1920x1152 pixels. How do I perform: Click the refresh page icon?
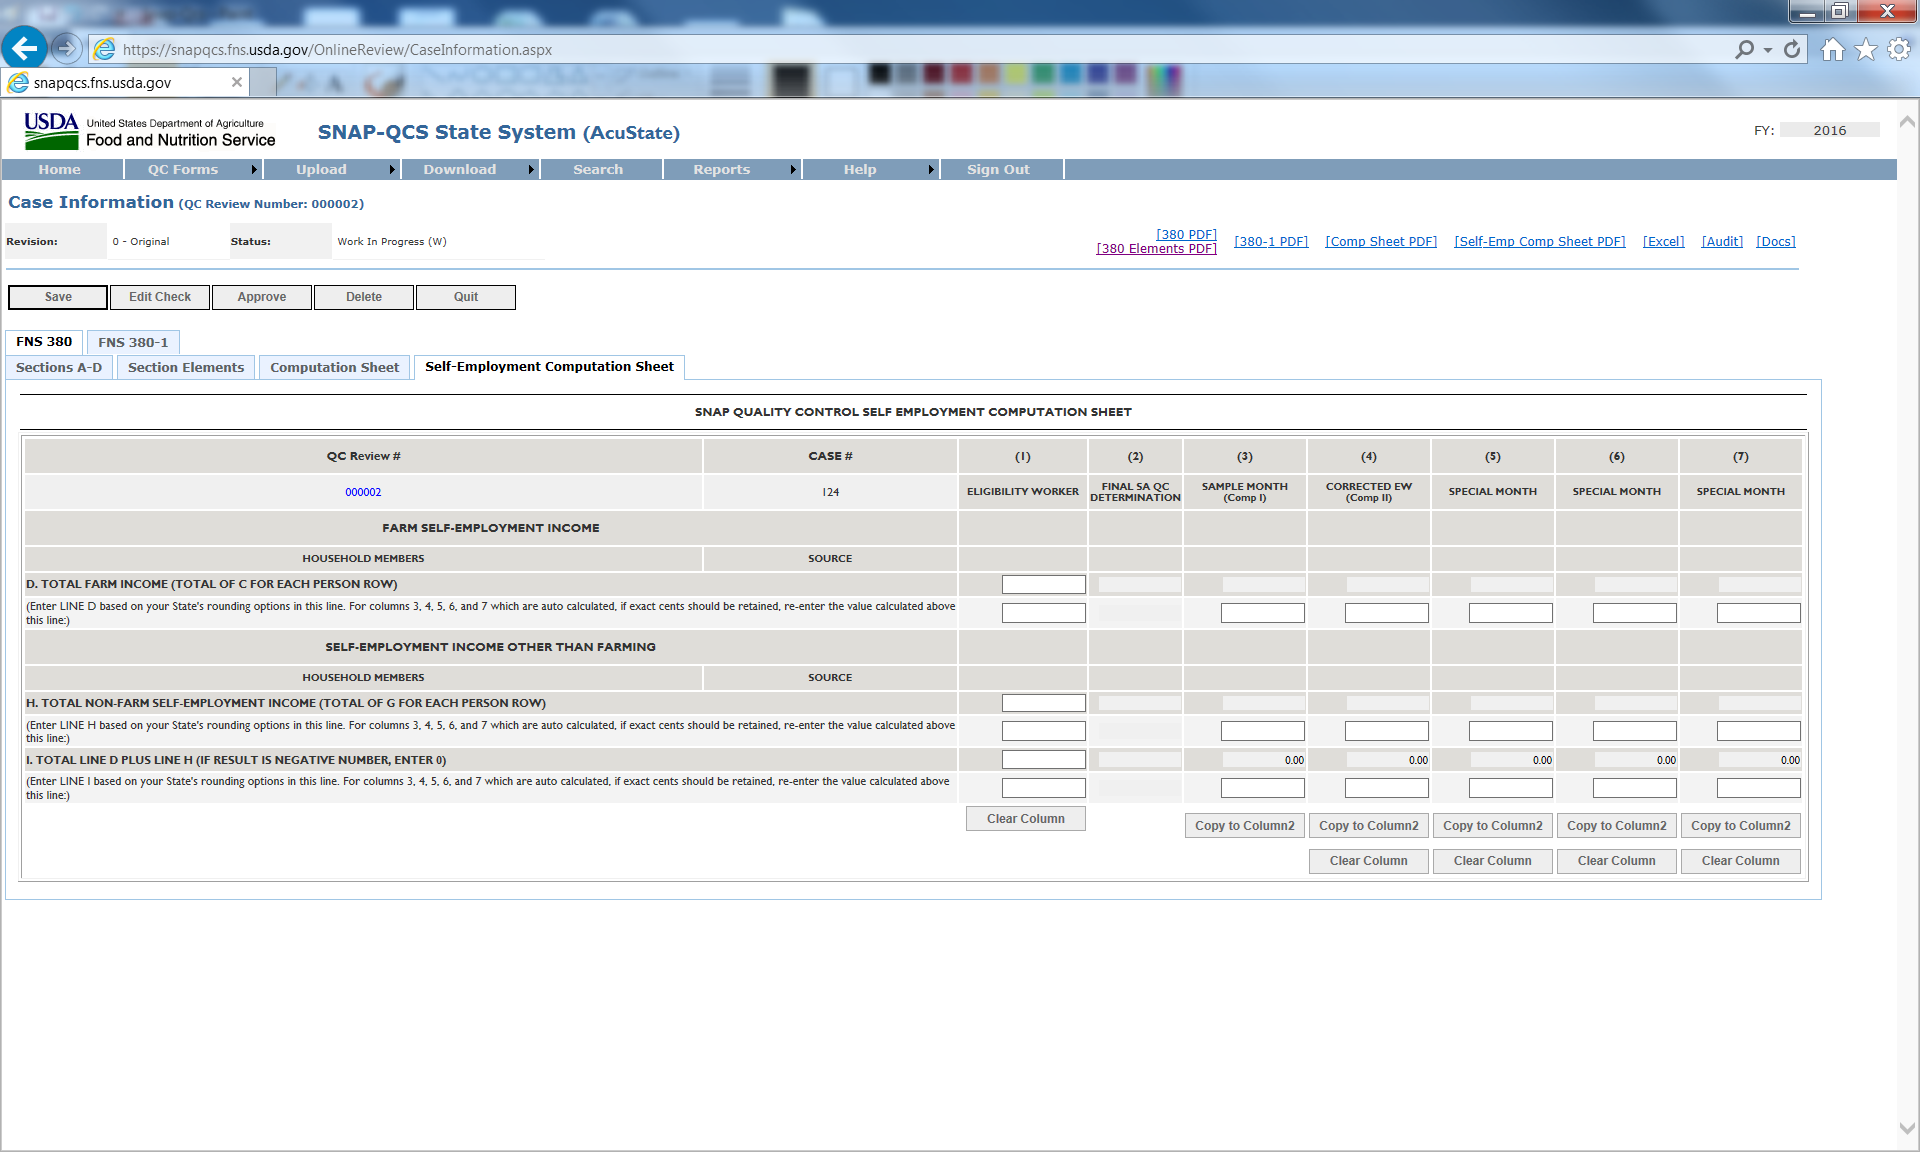click(x=1792, y=49)
